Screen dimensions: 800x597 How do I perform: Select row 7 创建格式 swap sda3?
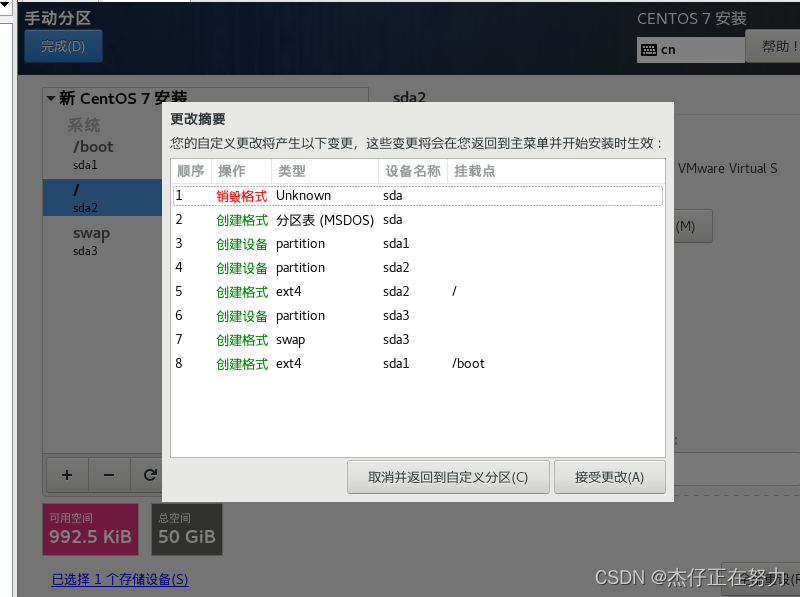(x=418, y=340)
